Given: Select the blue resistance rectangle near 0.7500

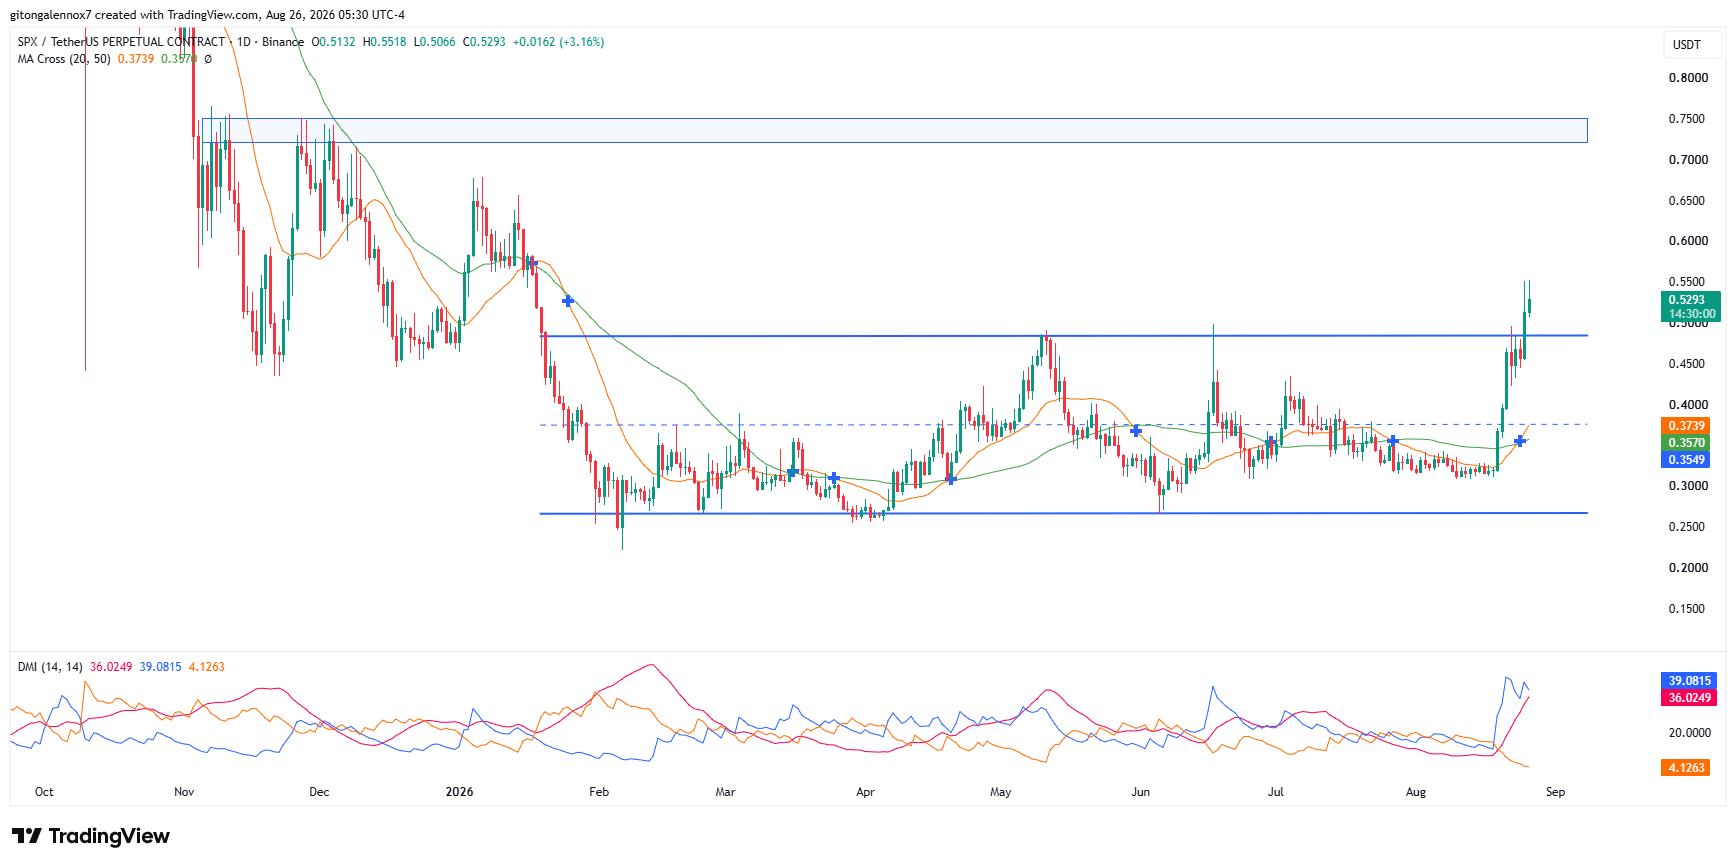Looking at the screenshot, I should [894, 130].
